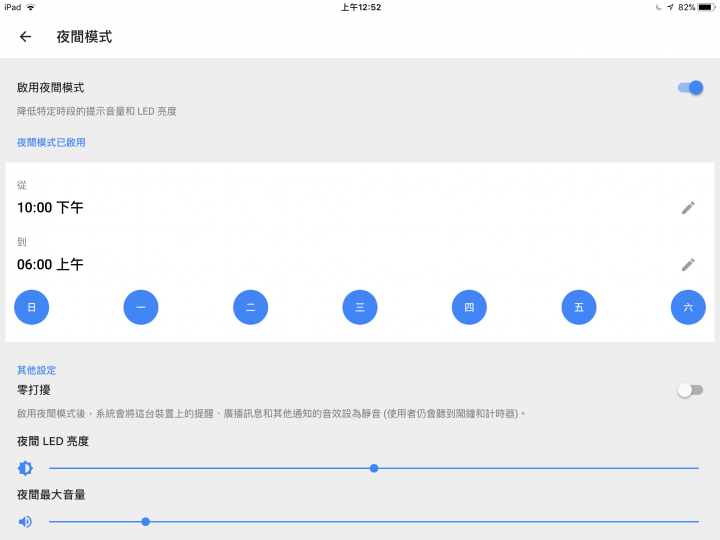Click the 其他設定 section heading
The width and height of the screenshot is (720, 540).
pos(36,370)
